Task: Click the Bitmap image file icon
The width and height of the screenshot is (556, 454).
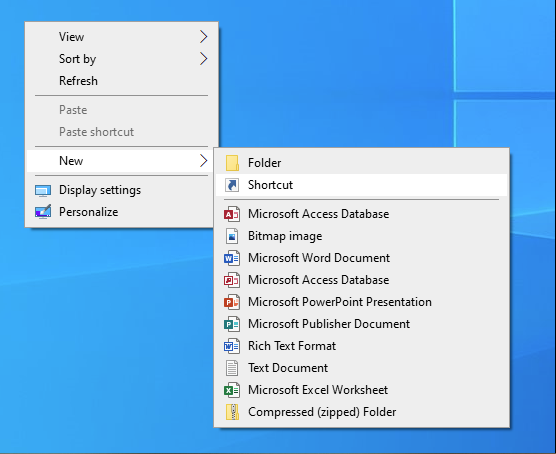Action: click(232, 236)
